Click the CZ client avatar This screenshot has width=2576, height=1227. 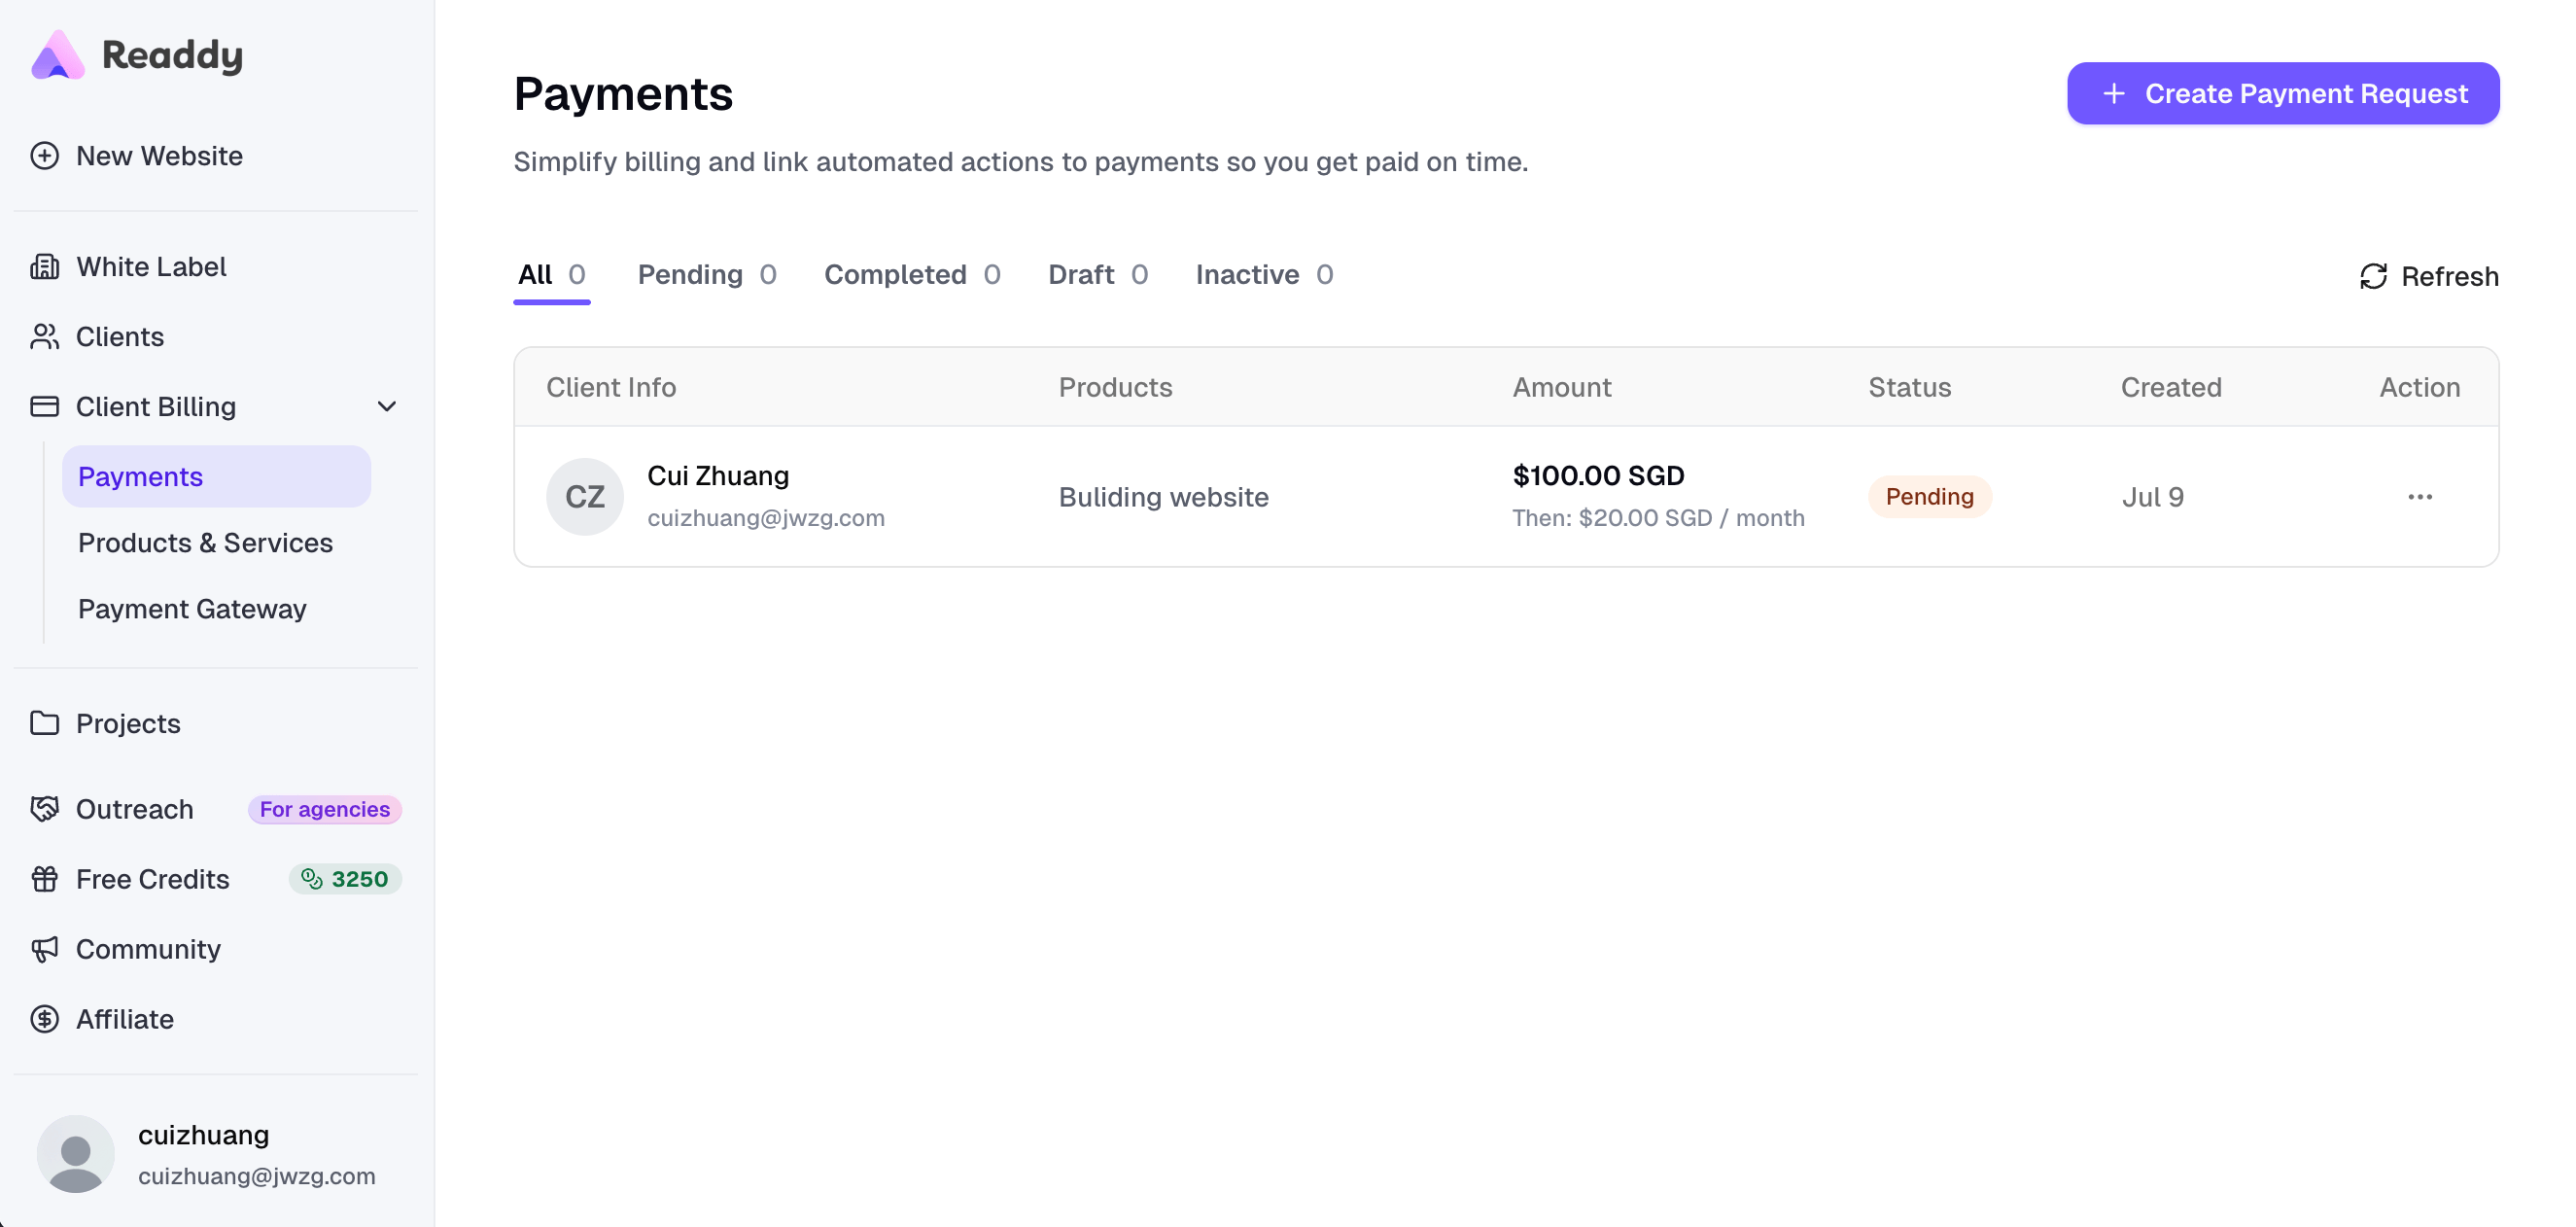tap(585, 497)
